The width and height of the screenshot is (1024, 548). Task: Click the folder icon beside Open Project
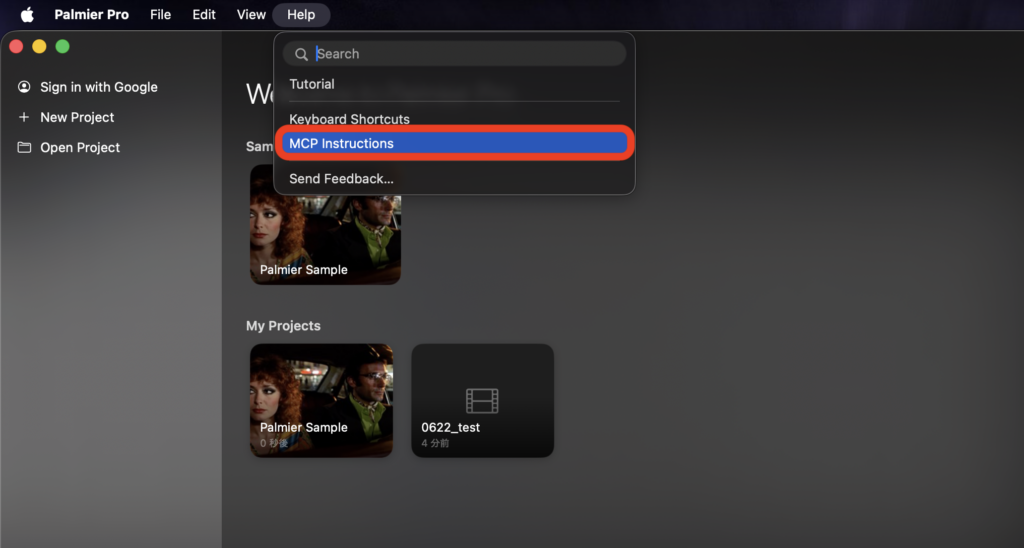24,147
